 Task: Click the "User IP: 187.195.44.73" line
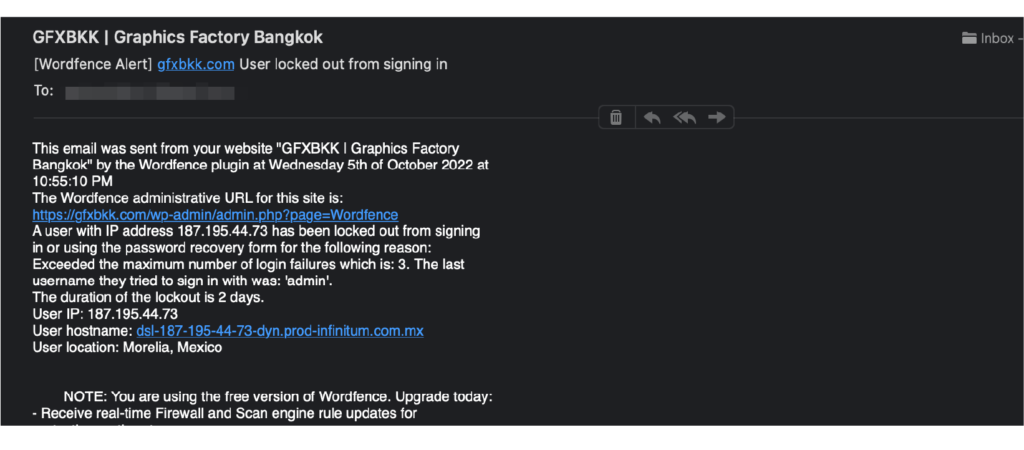tap(105, 314)
